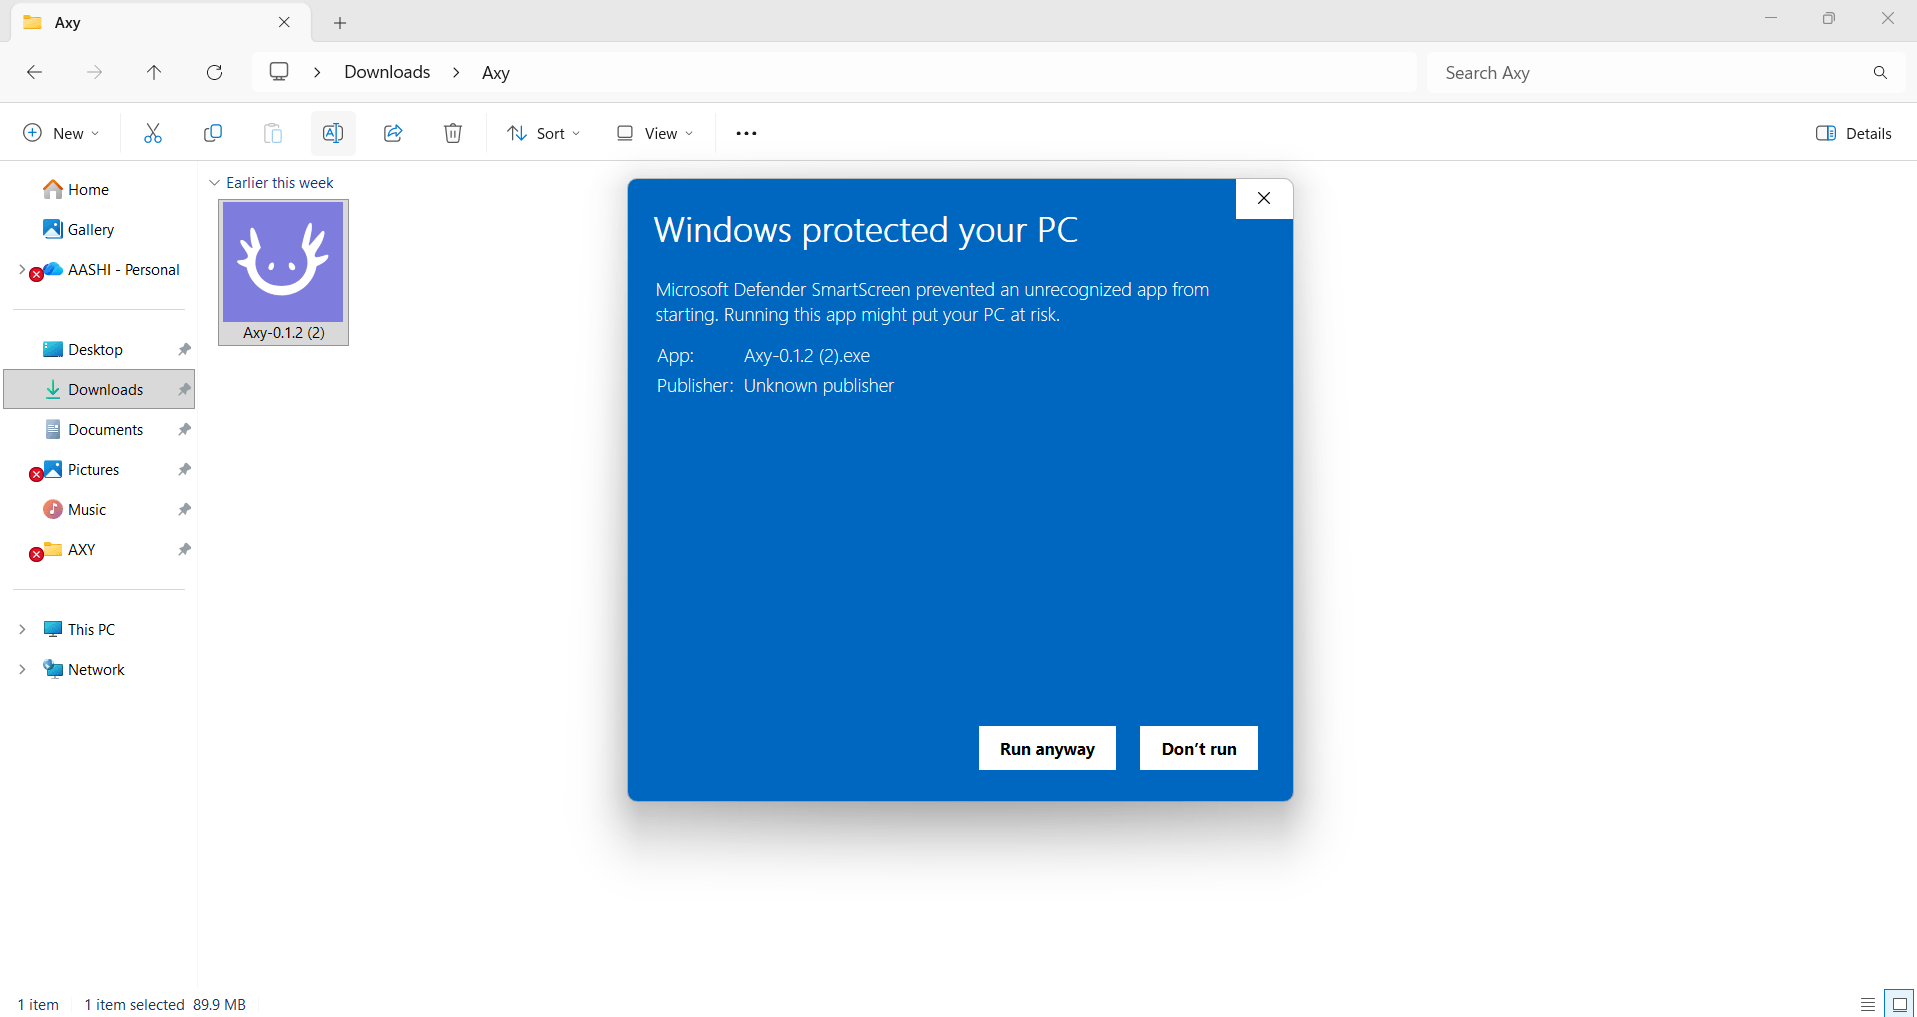
Task: Collapse the Earlier this week group
Action: tap(214, 183)
